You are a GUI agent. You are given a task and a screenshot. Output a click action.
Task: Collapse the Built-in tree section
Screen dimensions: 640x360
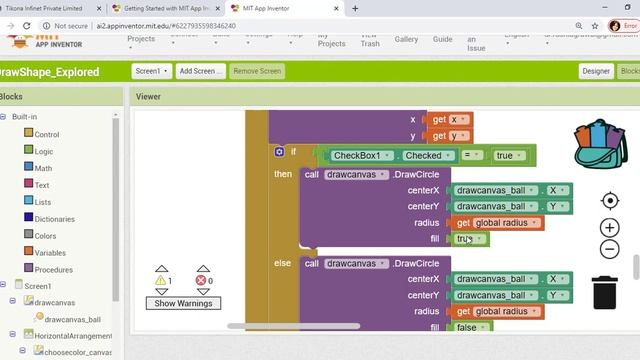pos(3,117)
